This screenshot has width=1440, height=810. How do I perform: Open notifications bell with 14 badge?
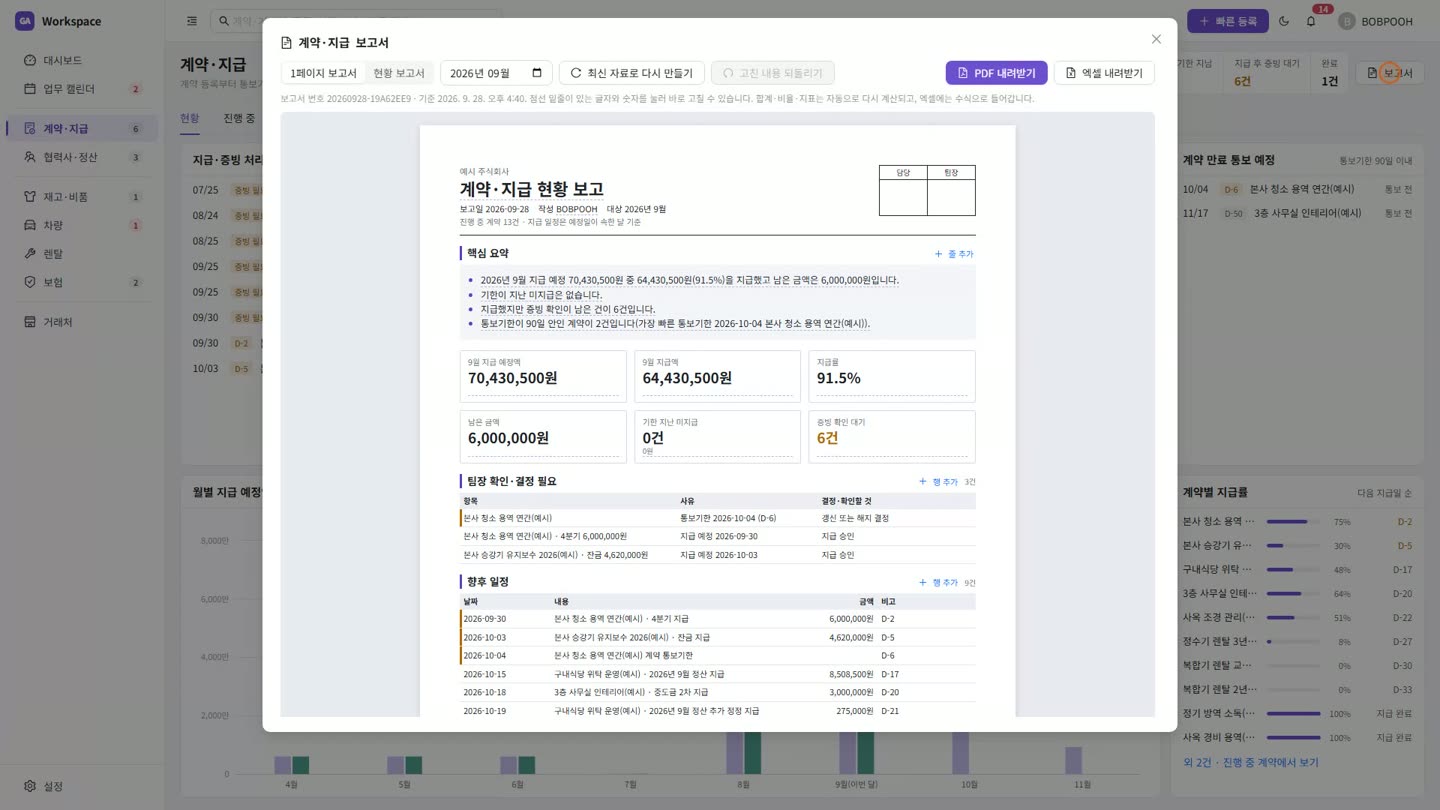[1312, 21]
